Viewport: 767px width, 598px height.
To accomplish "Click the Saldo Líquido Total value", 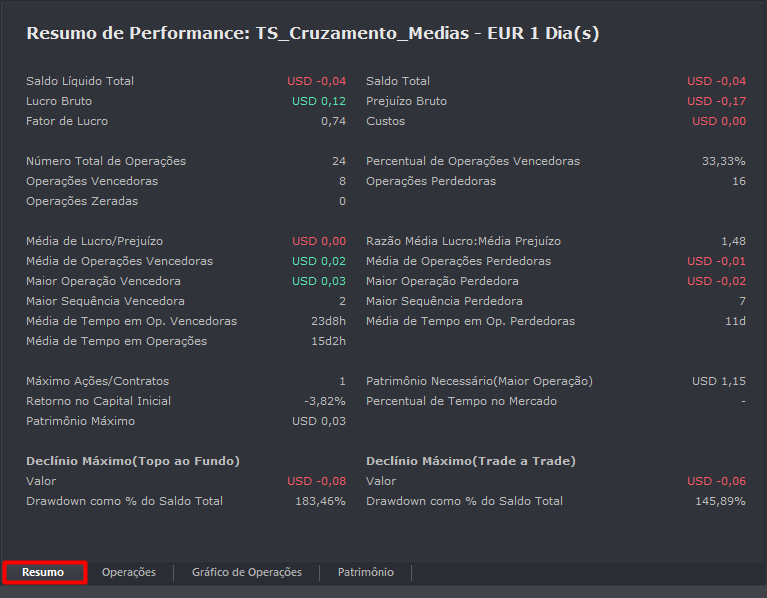I will pyautogui.click(x=316, y=81).
